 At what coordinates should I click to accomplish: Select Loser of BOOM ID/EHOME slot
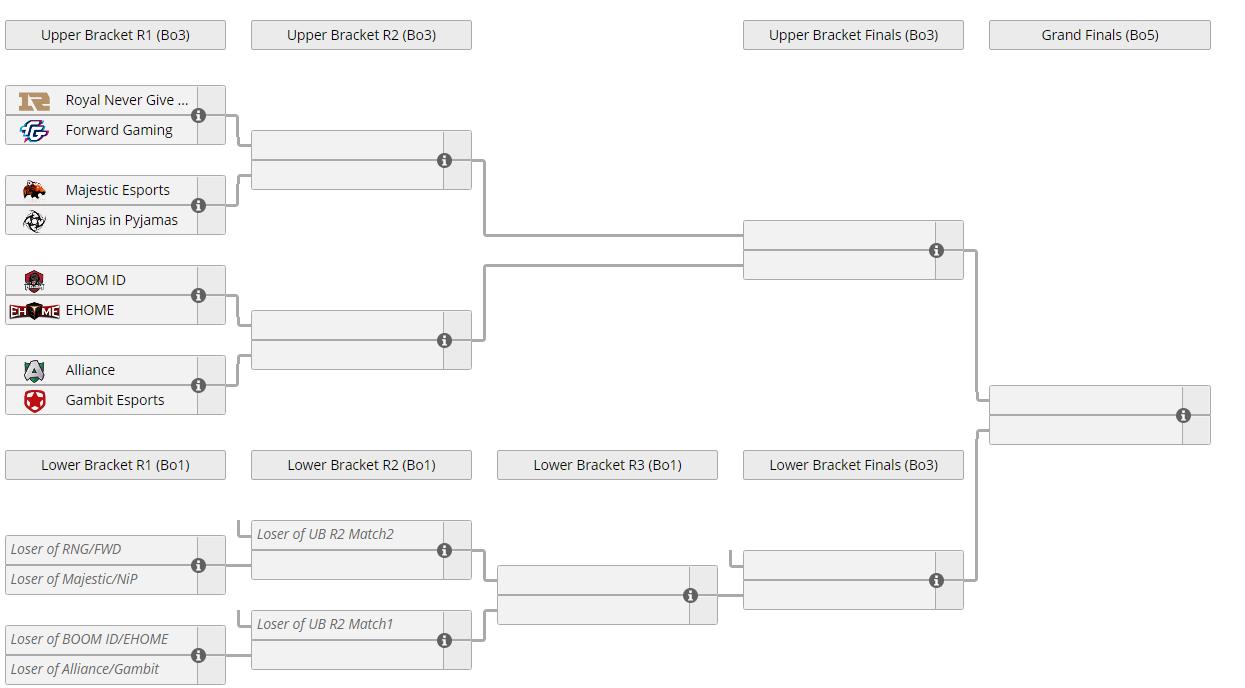(x=90, y=639)
